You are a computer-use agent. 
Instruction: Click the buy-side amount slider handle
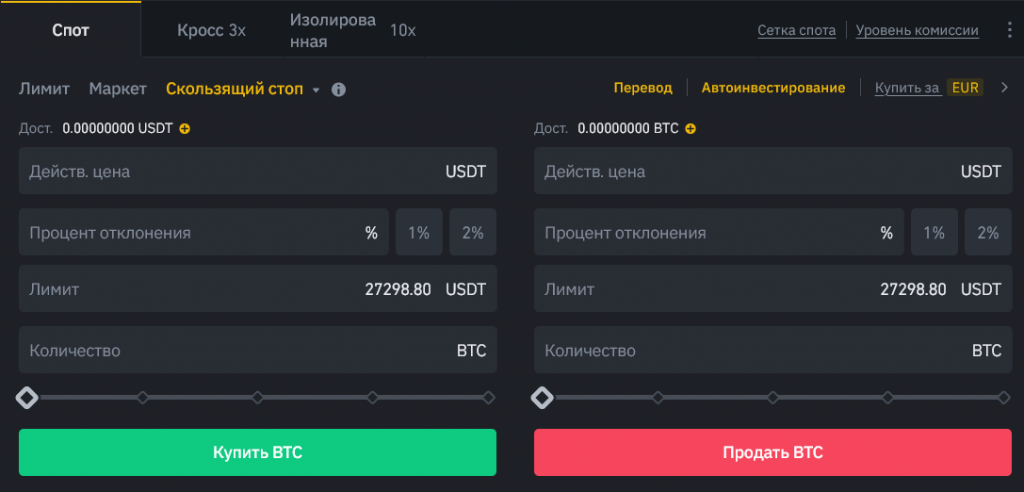point(27,398)
